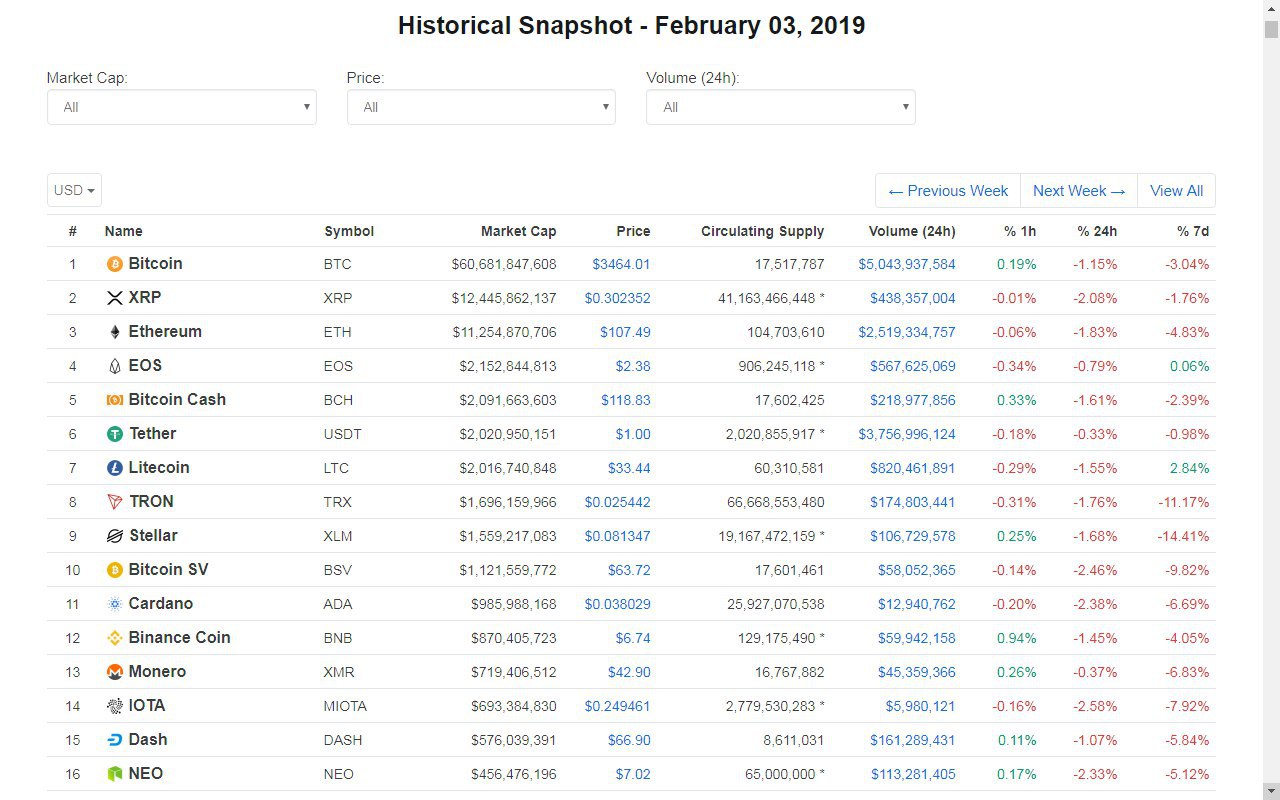Image resolution: width=1280 pixels, height=800 pixels.
Task: Click the Dash blue logo icon
Action: [x=115, y=740]
